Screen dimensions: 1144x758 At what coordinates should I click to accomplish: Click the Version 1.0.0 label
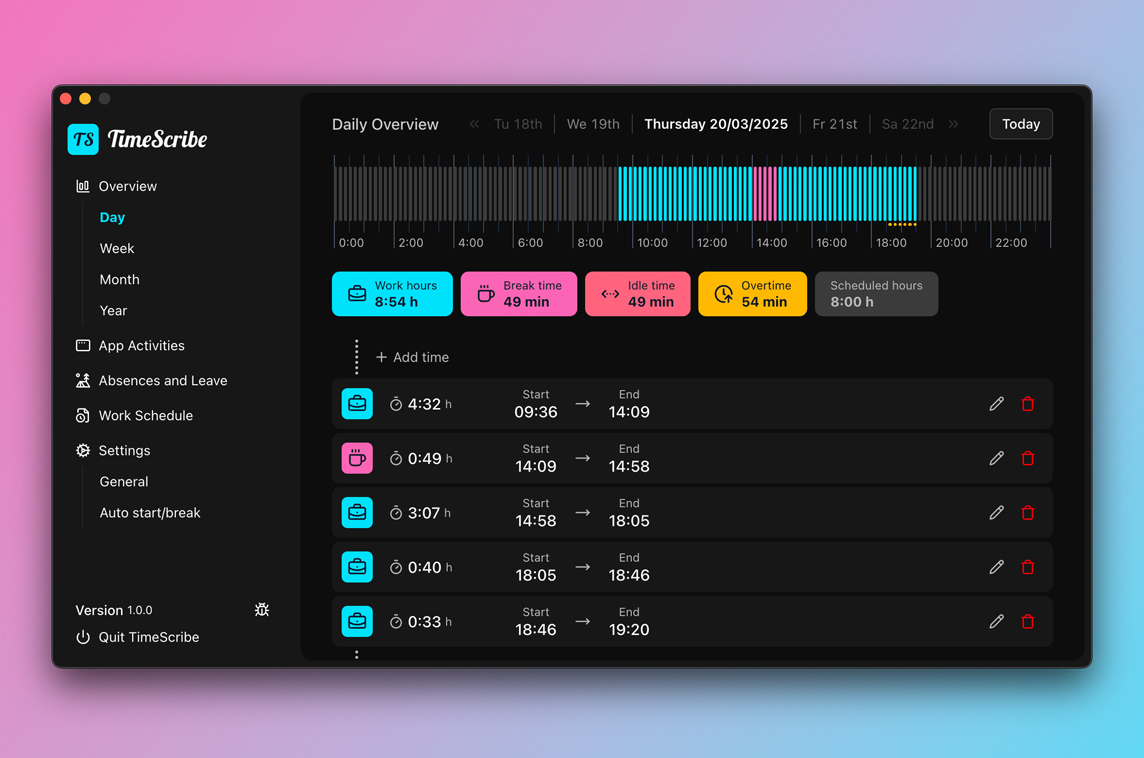pos(114,610)
